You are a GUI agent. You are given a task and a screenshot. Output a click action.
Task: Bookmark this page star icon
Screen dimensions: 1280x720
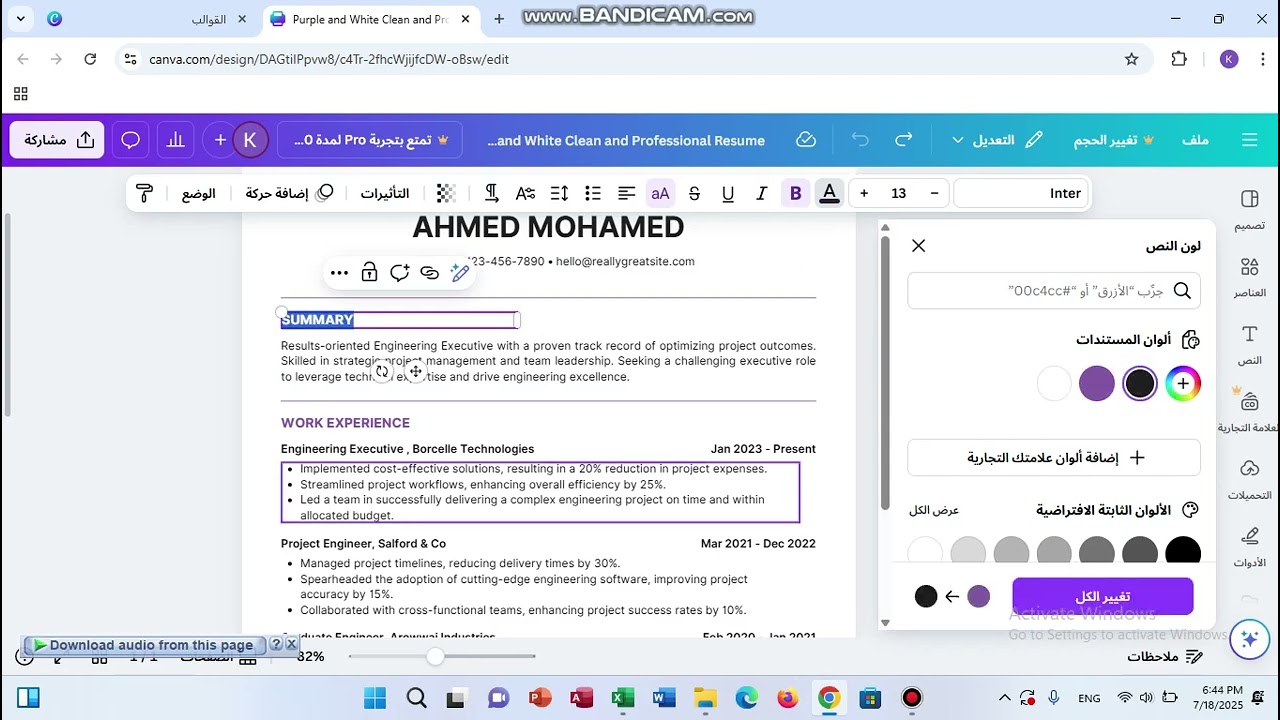[1131, 59]
